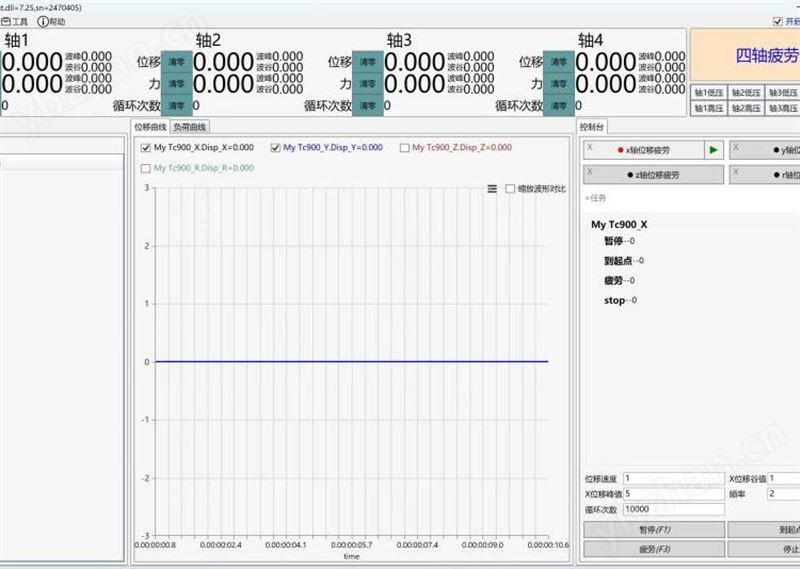
Task: Uncheck My Tc900_Y.Disp_Y curve
Action: click(276, 148)
